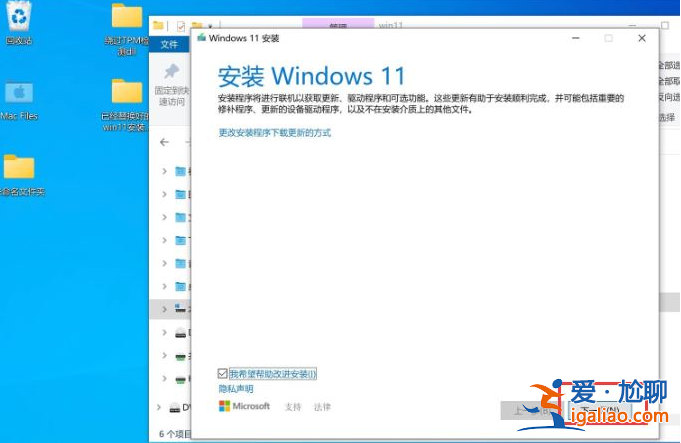Select the DVD drive icon in Explorer tree
This screenshot has height=443, width=681.
click(175, 407)
